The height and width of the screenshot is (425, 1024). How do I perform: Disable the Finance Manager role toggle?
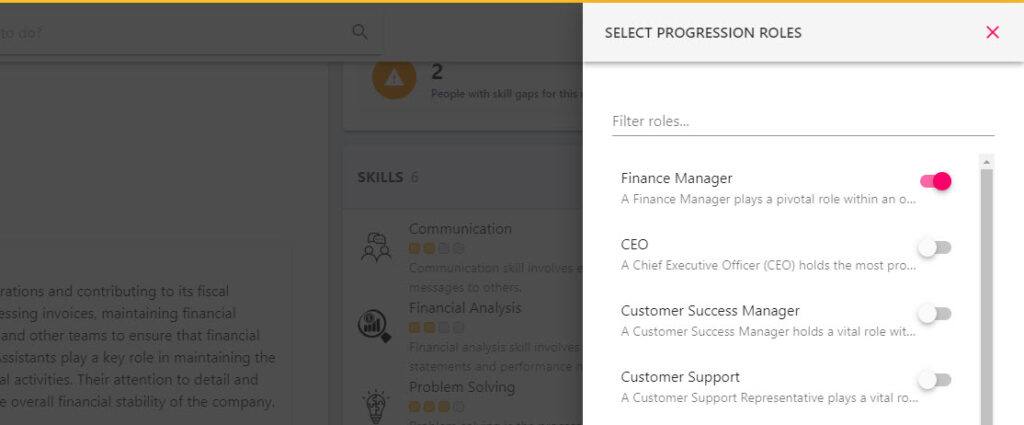click(935, 181)
